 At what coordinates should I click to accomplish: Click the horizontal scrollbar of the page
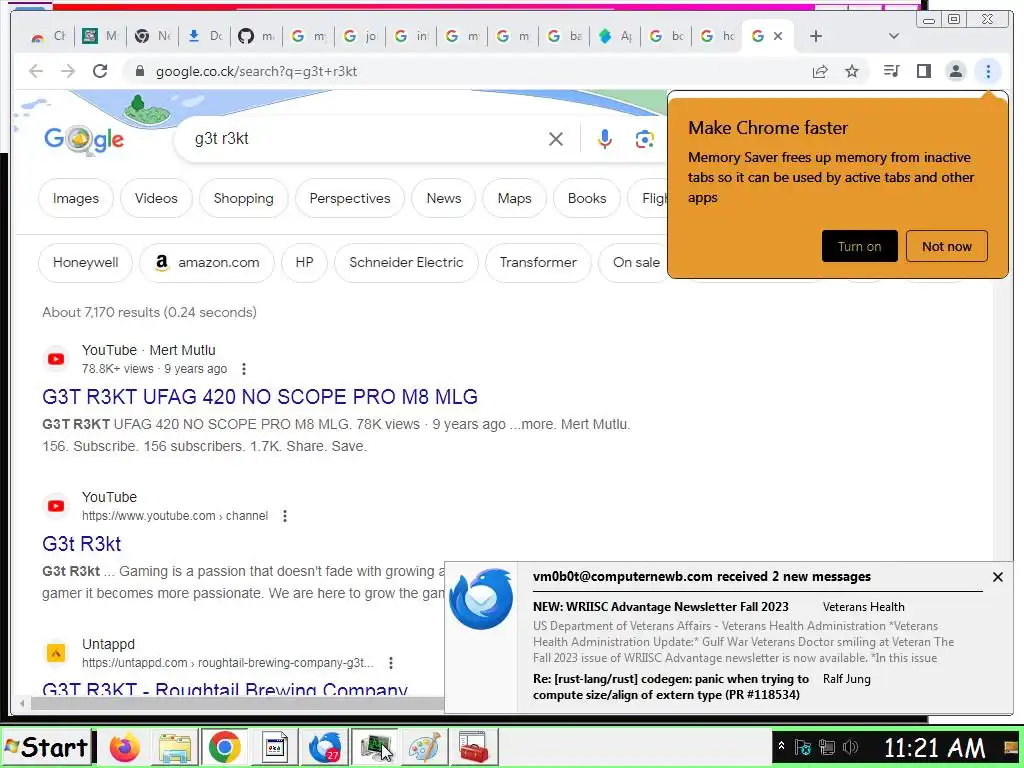coord(237,703)
